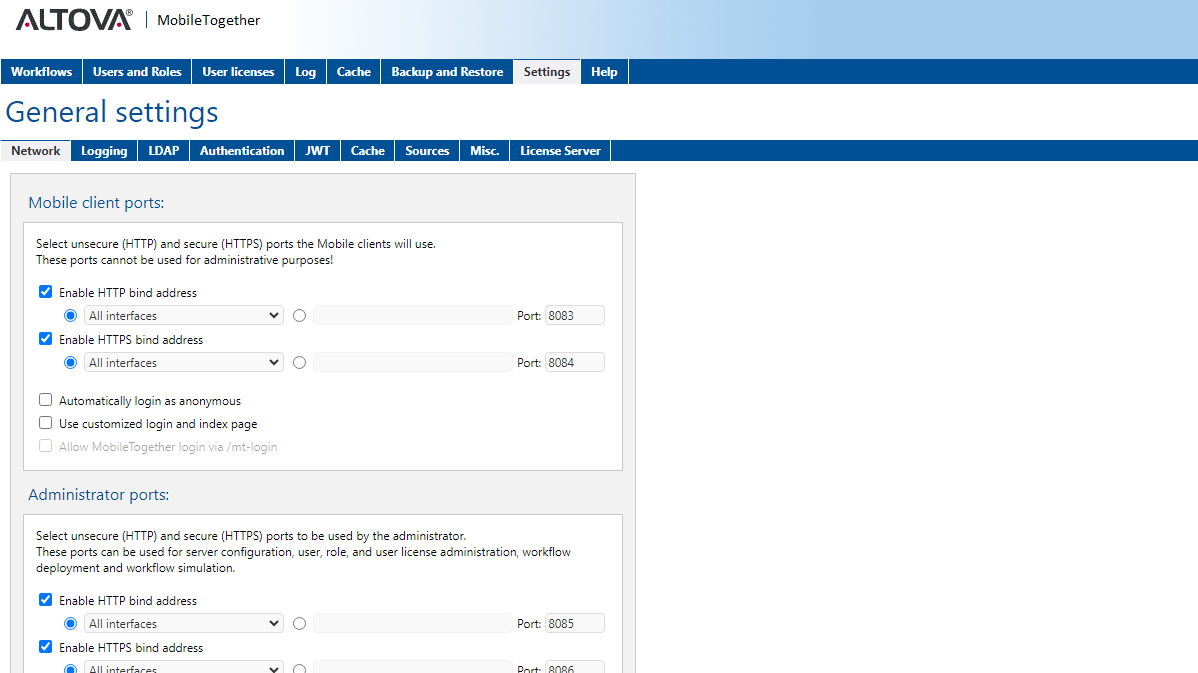Select the JWT settings subtab
This screenshot has width=1198, height=673.
pyautogui.click(x=318, y=151)
